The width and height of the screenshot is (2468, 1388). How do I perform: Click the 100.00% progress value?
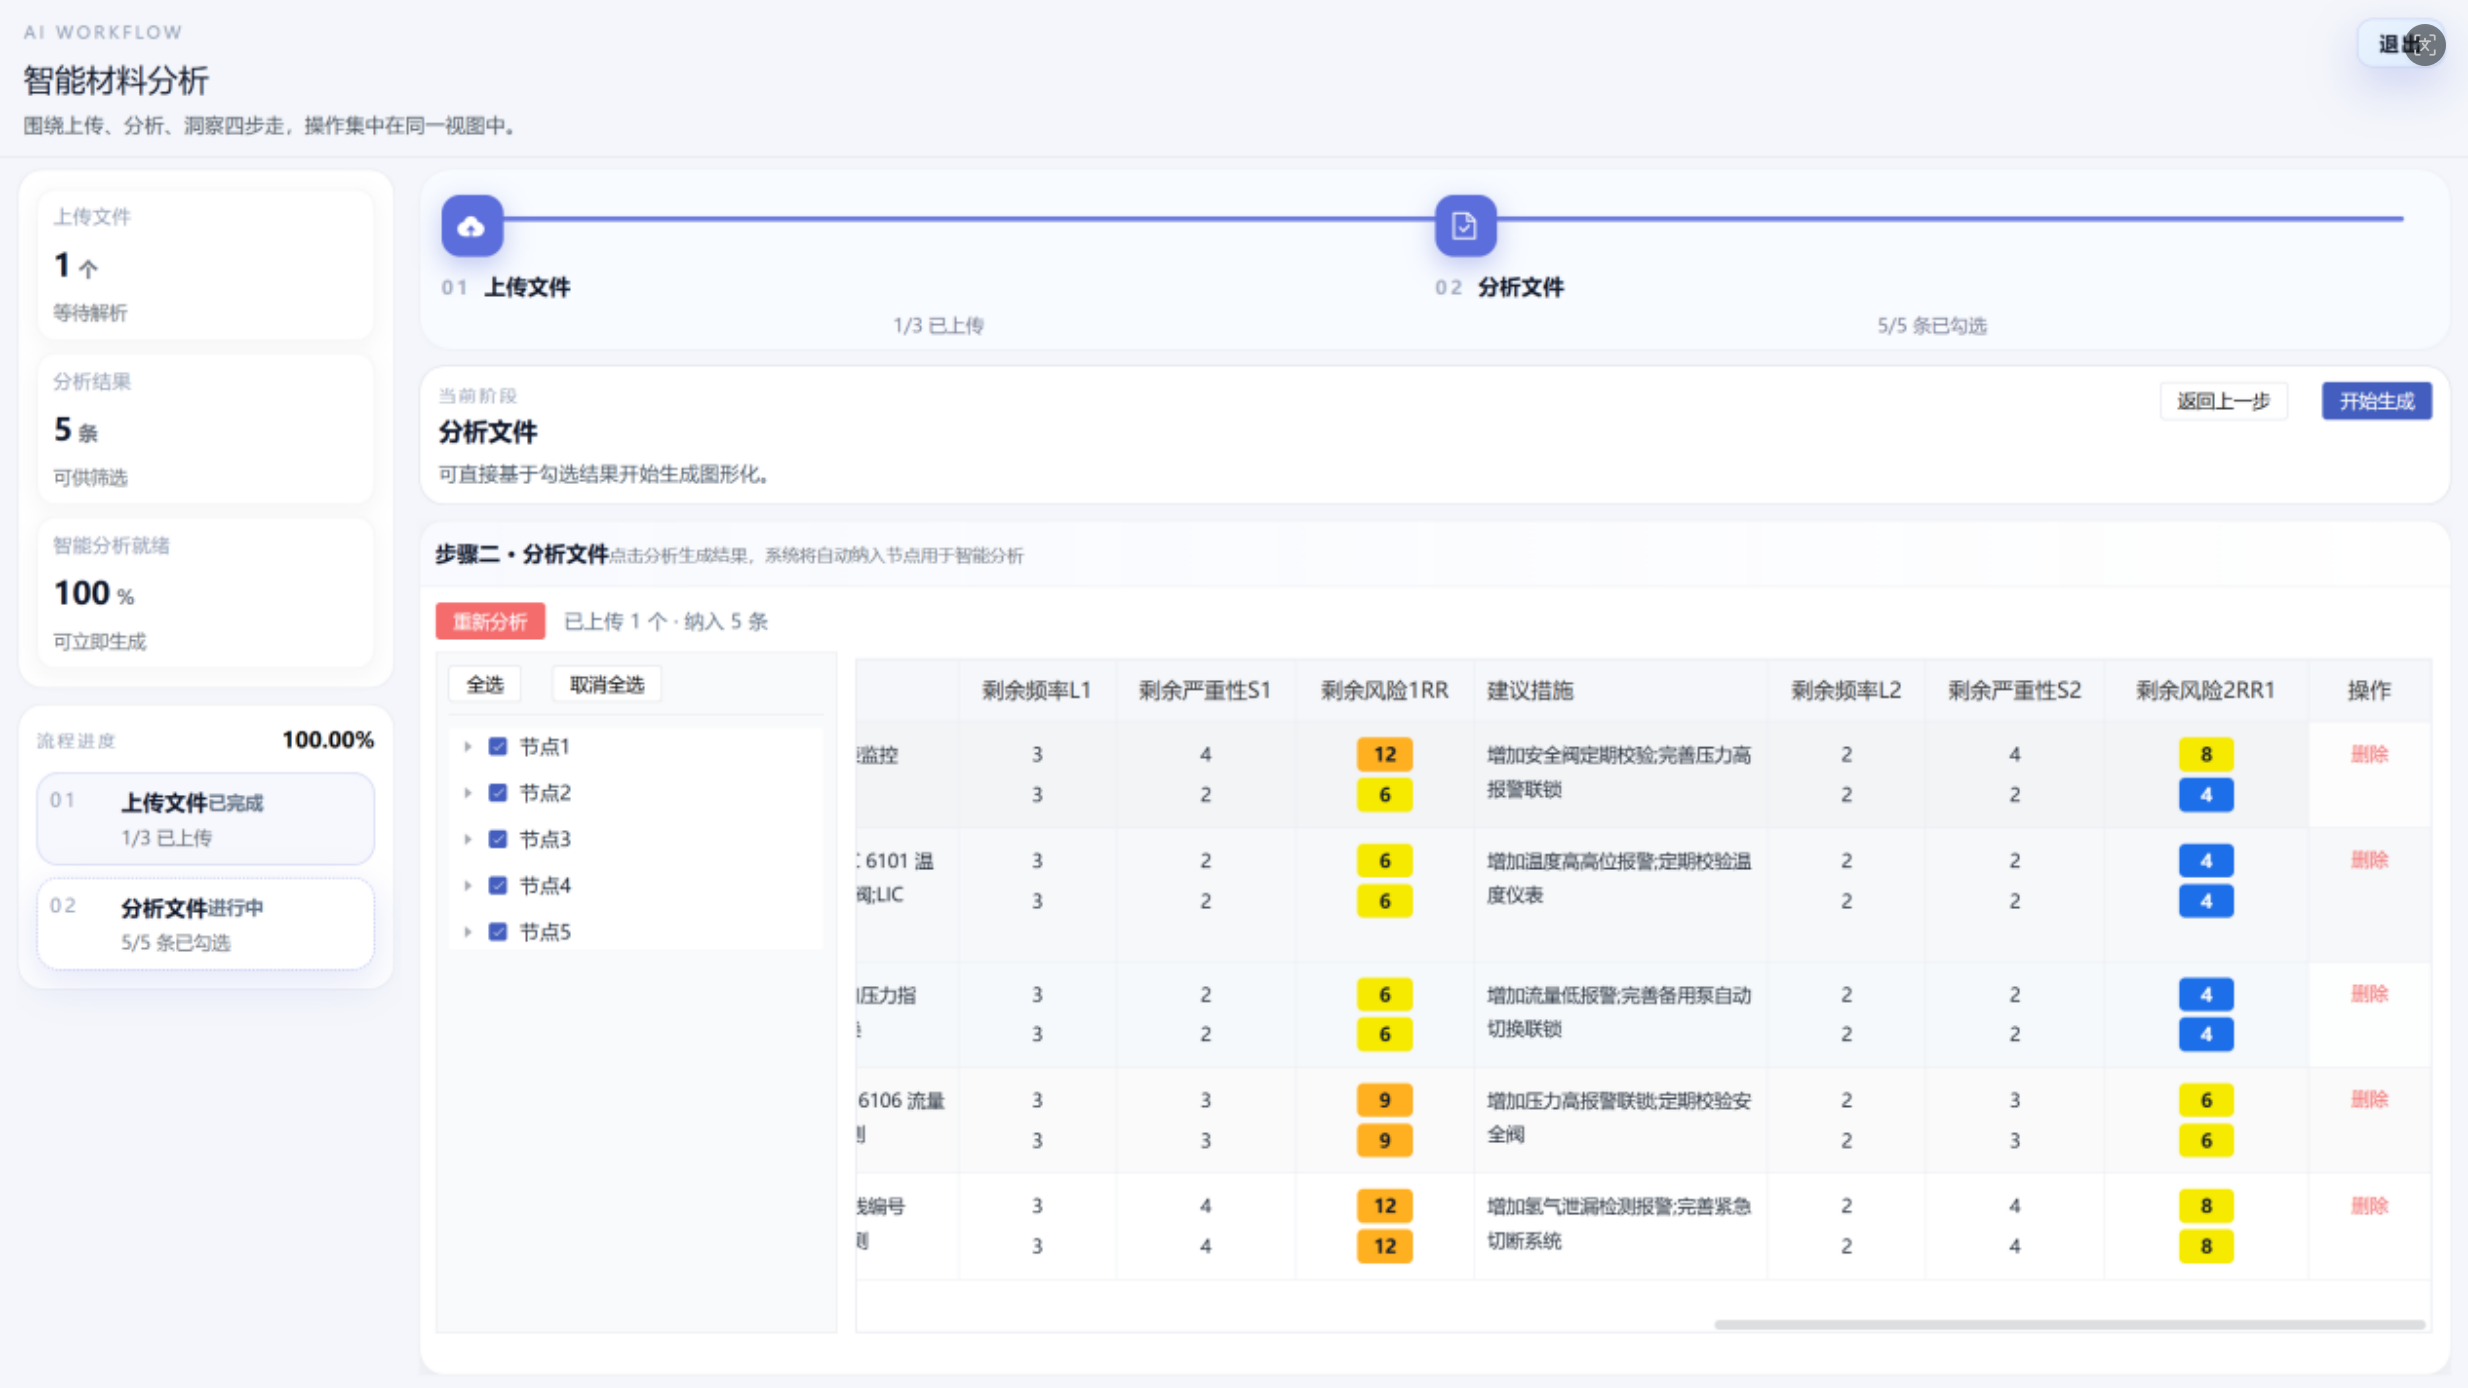click(328, 740)
